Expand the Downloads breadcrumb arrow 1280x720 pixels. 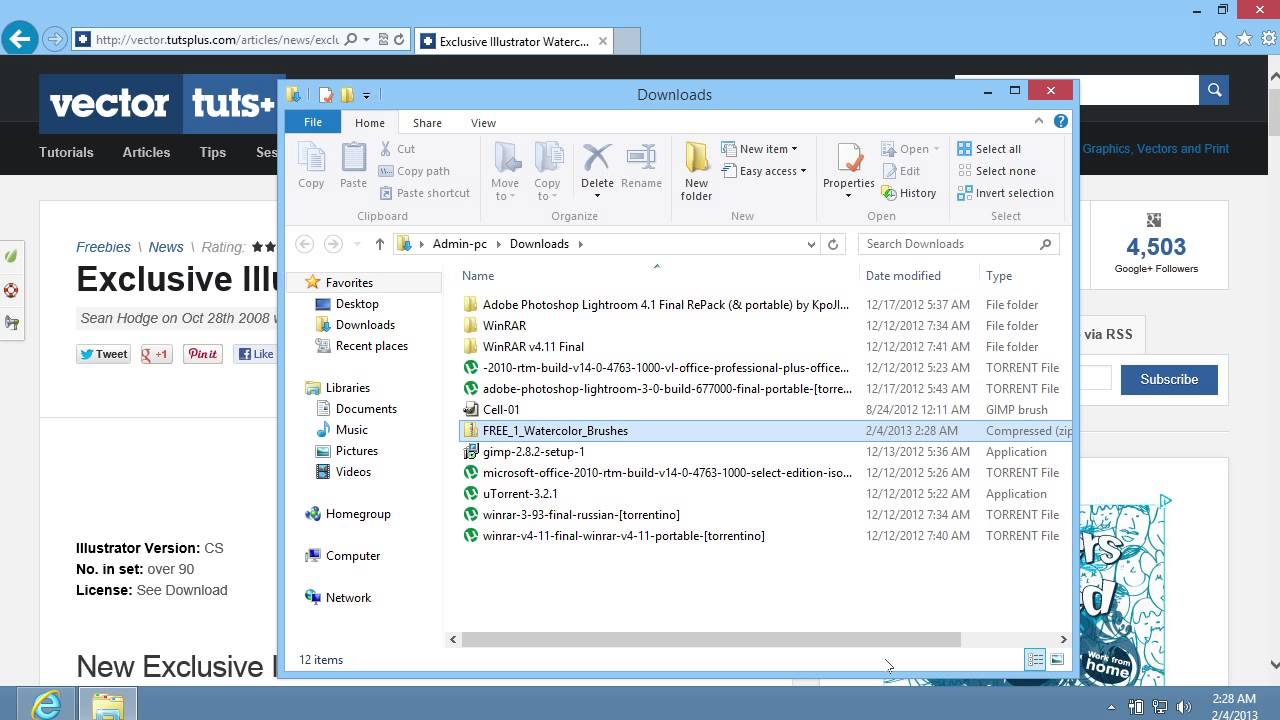tap(580, 244)
